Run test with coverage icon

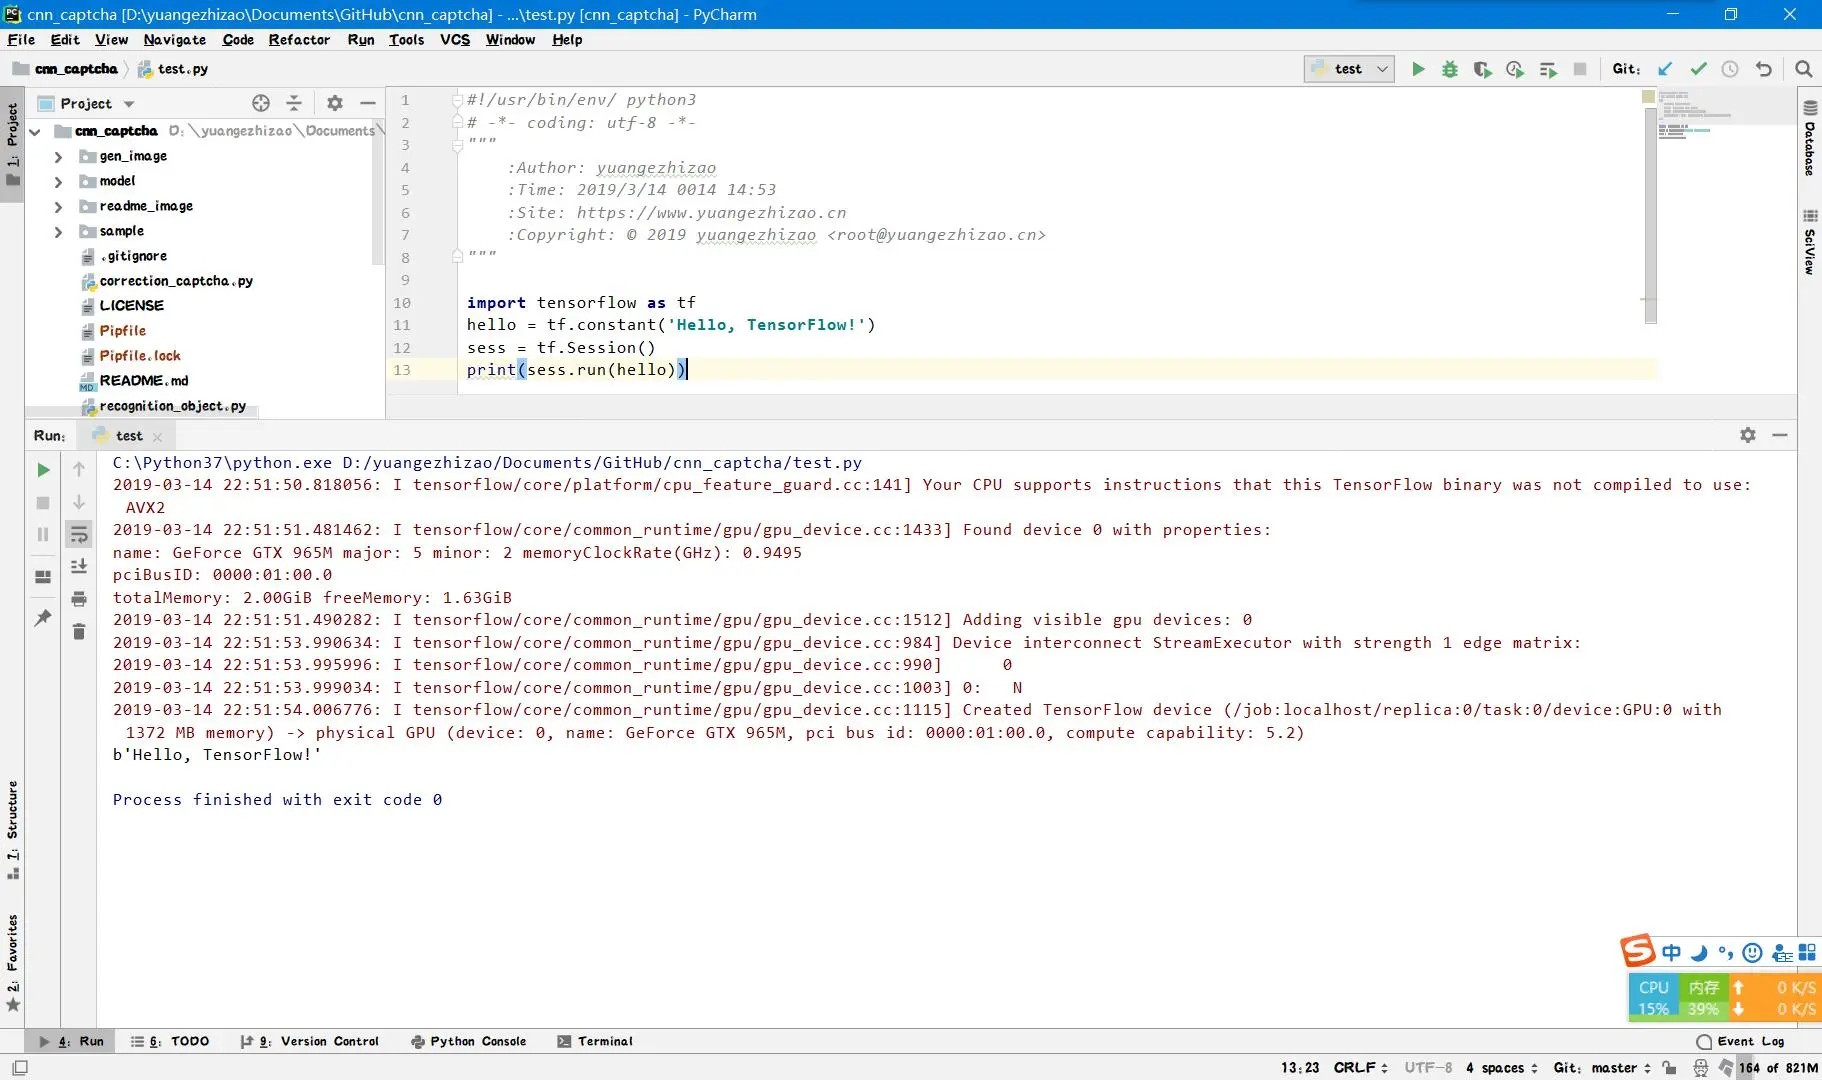(x=1482, y=69)
